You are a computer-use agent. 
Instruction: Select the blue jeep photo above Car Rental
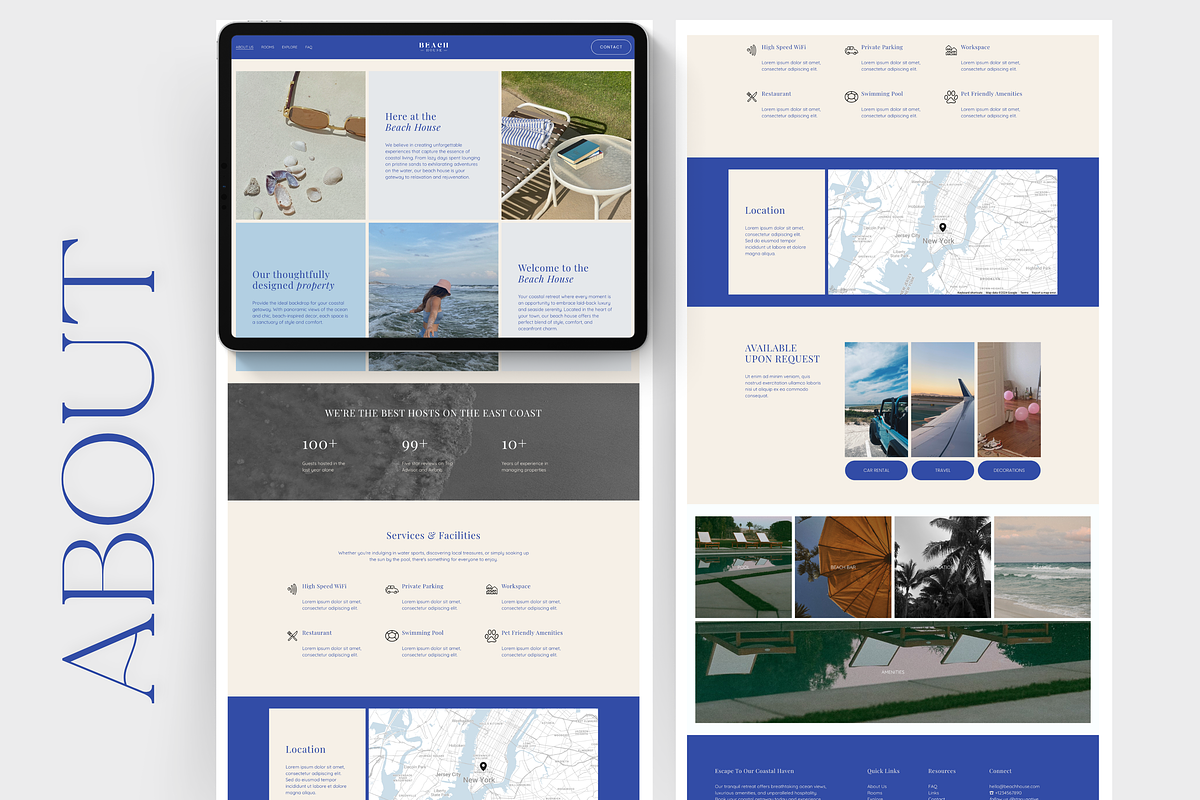876,399
